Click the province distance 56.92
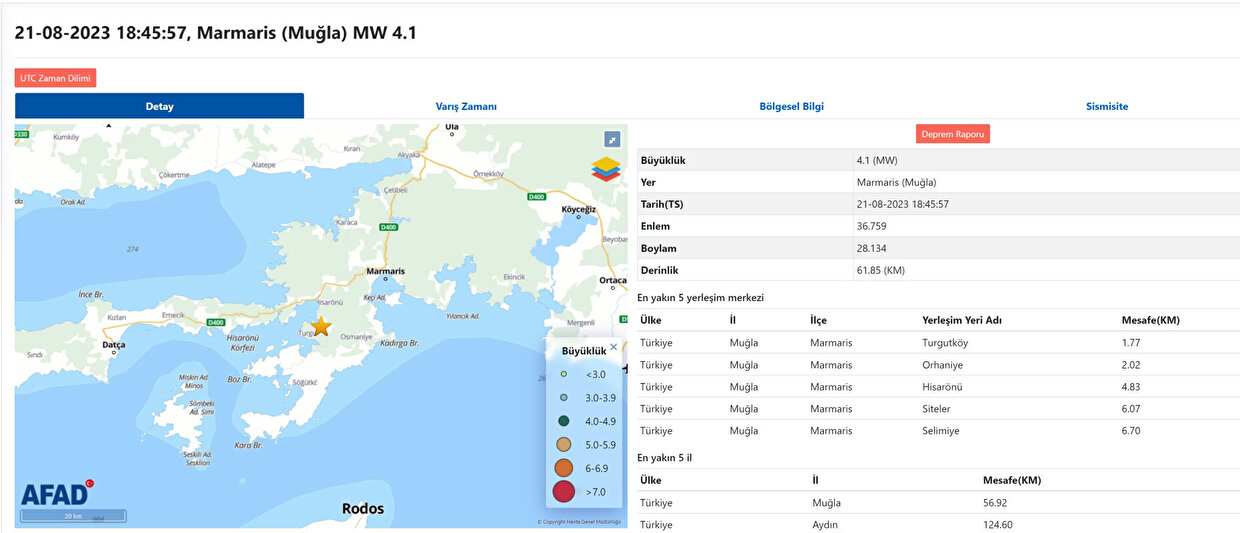 click(x=996, y=503)
